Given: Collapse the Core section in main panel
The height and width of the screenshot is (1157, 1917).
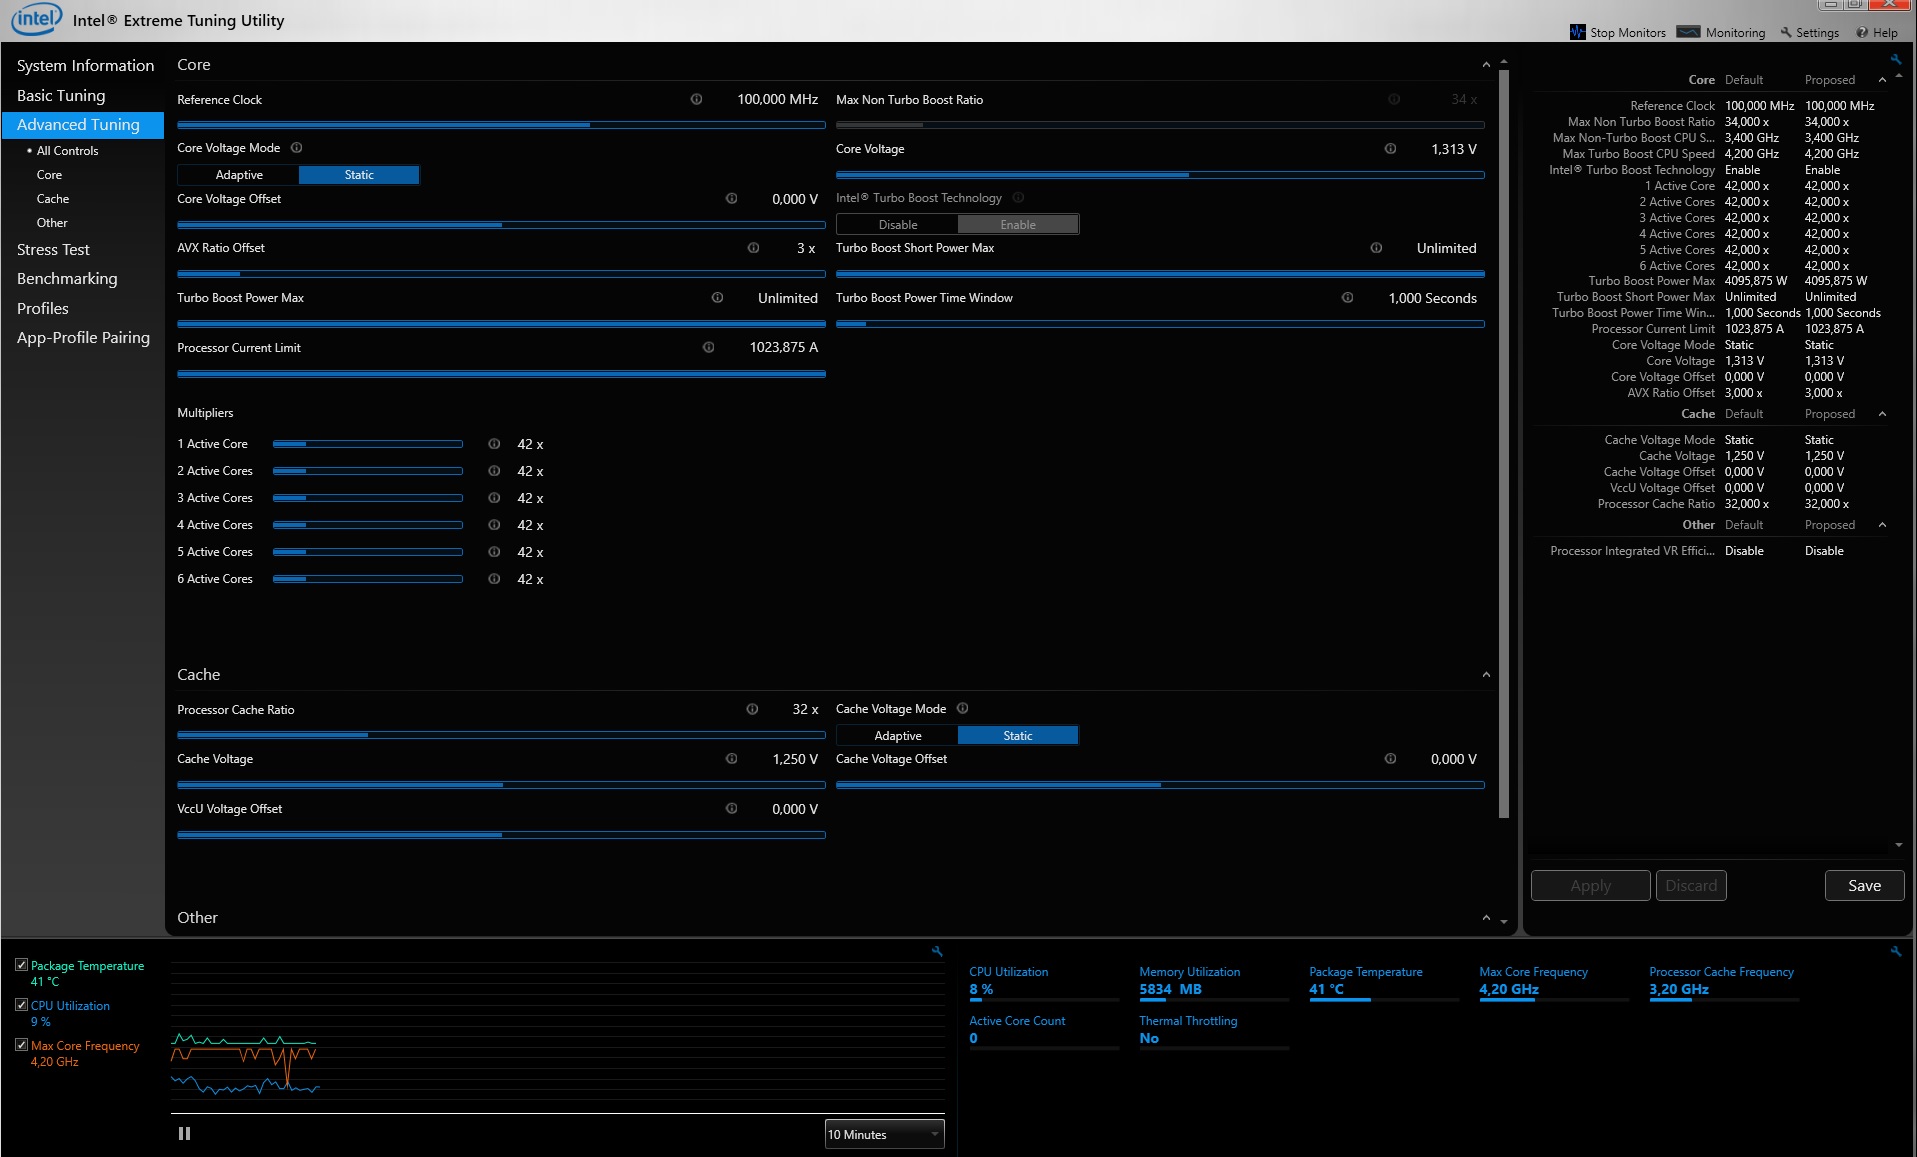Looking at the screenshot, I should point(1486,65).
